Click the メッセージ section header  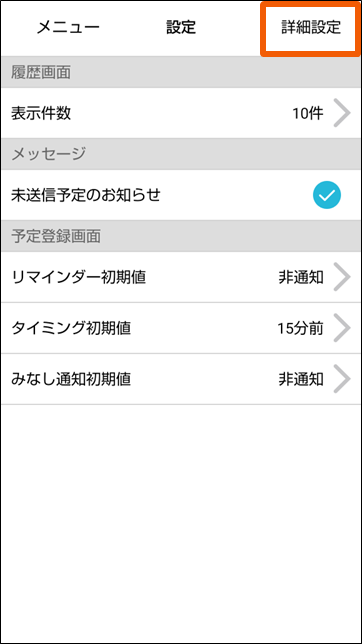tap(48, 154)
